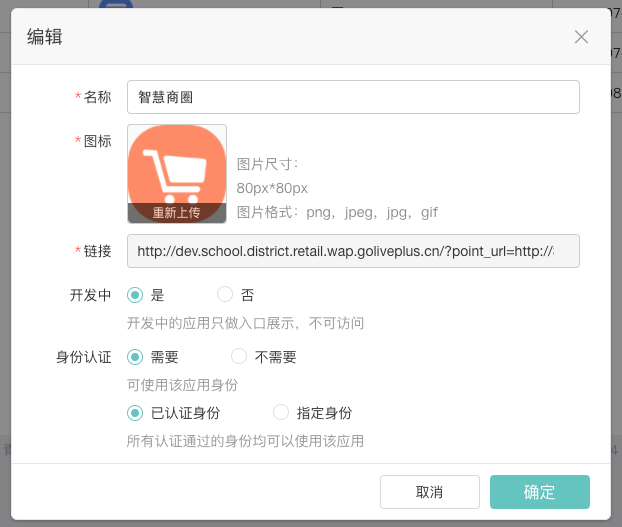Click the 可使用该应用身份 label

click(182, 385)
